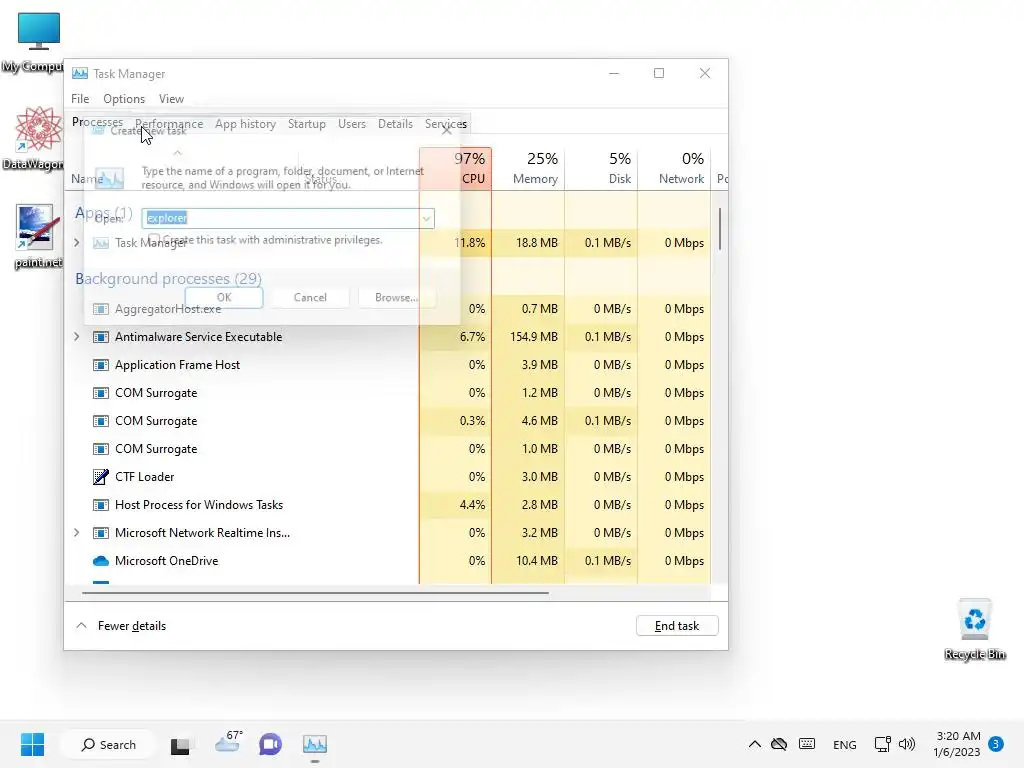The height and width of the screenshot is (768, 1024).
Task: Select the 10.4 MB OneDrive memory cell
Action: click(x=528, y=561)
